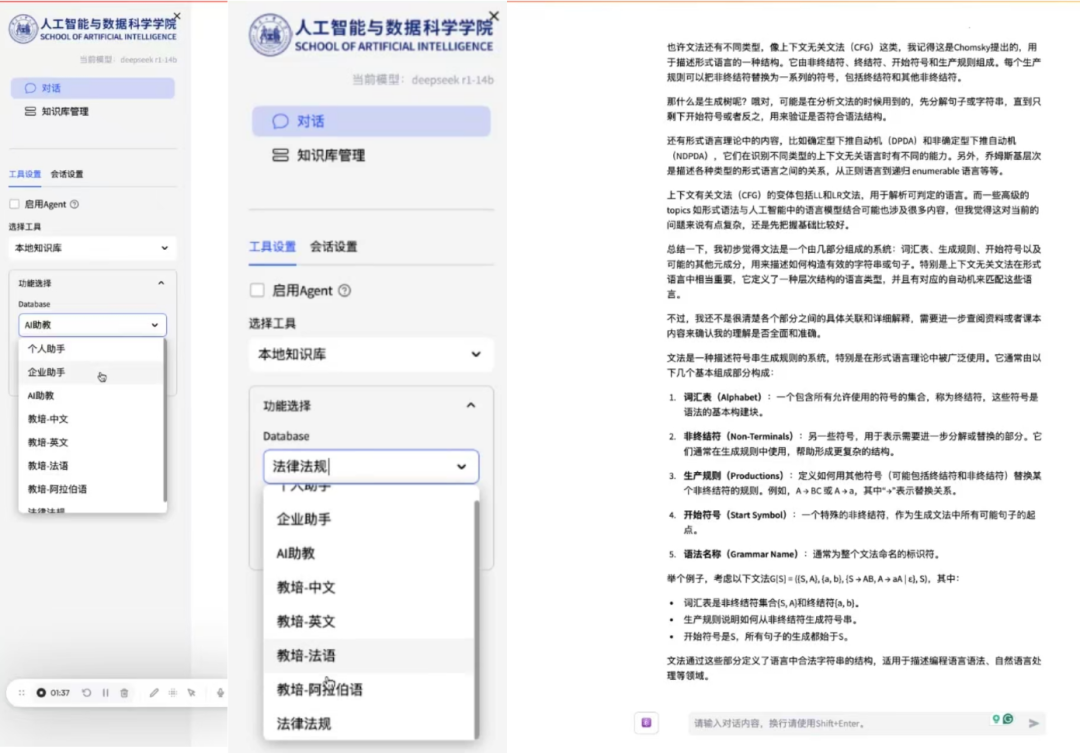Click the microphone icon in the recording bar
Image resolution: width=1080 pixels, height=753 pixels.
[218, 692]
